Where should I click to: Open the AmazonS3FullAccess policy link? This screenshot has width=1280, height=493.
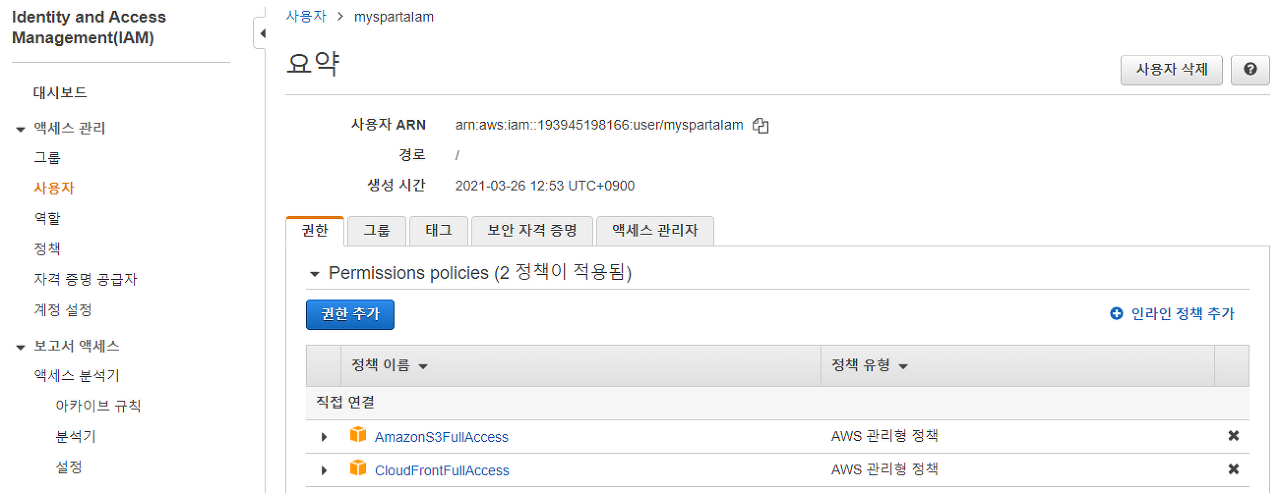pyautogui.click(x=442, y=437)
